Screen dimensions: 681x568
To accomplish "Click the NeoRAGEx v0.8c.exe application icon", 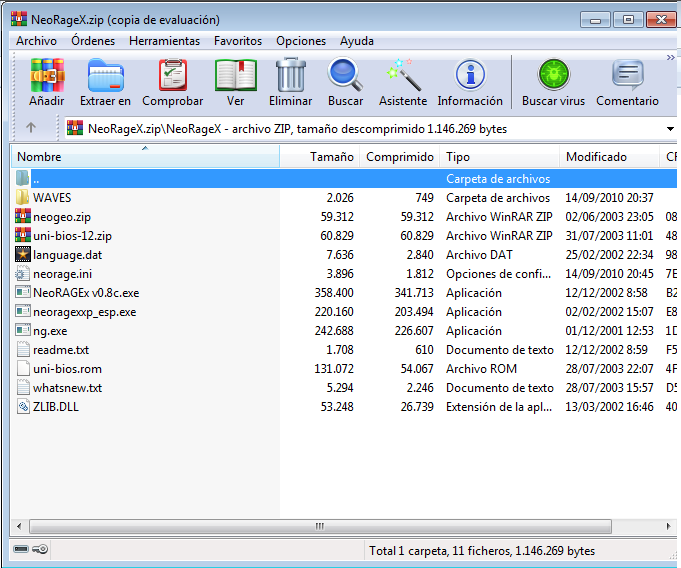I will pyautogui.click(x=23, y=292).
